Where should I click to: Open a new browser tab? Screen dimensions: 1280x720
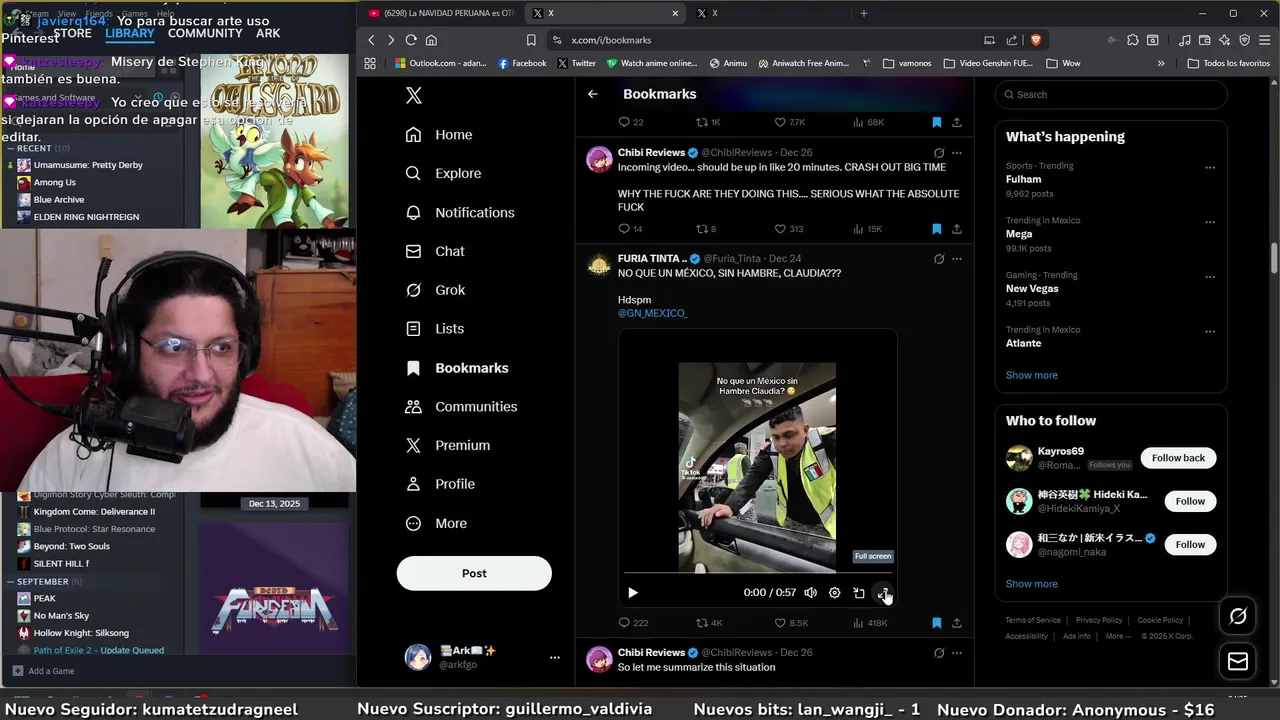[x=864, y=13]
